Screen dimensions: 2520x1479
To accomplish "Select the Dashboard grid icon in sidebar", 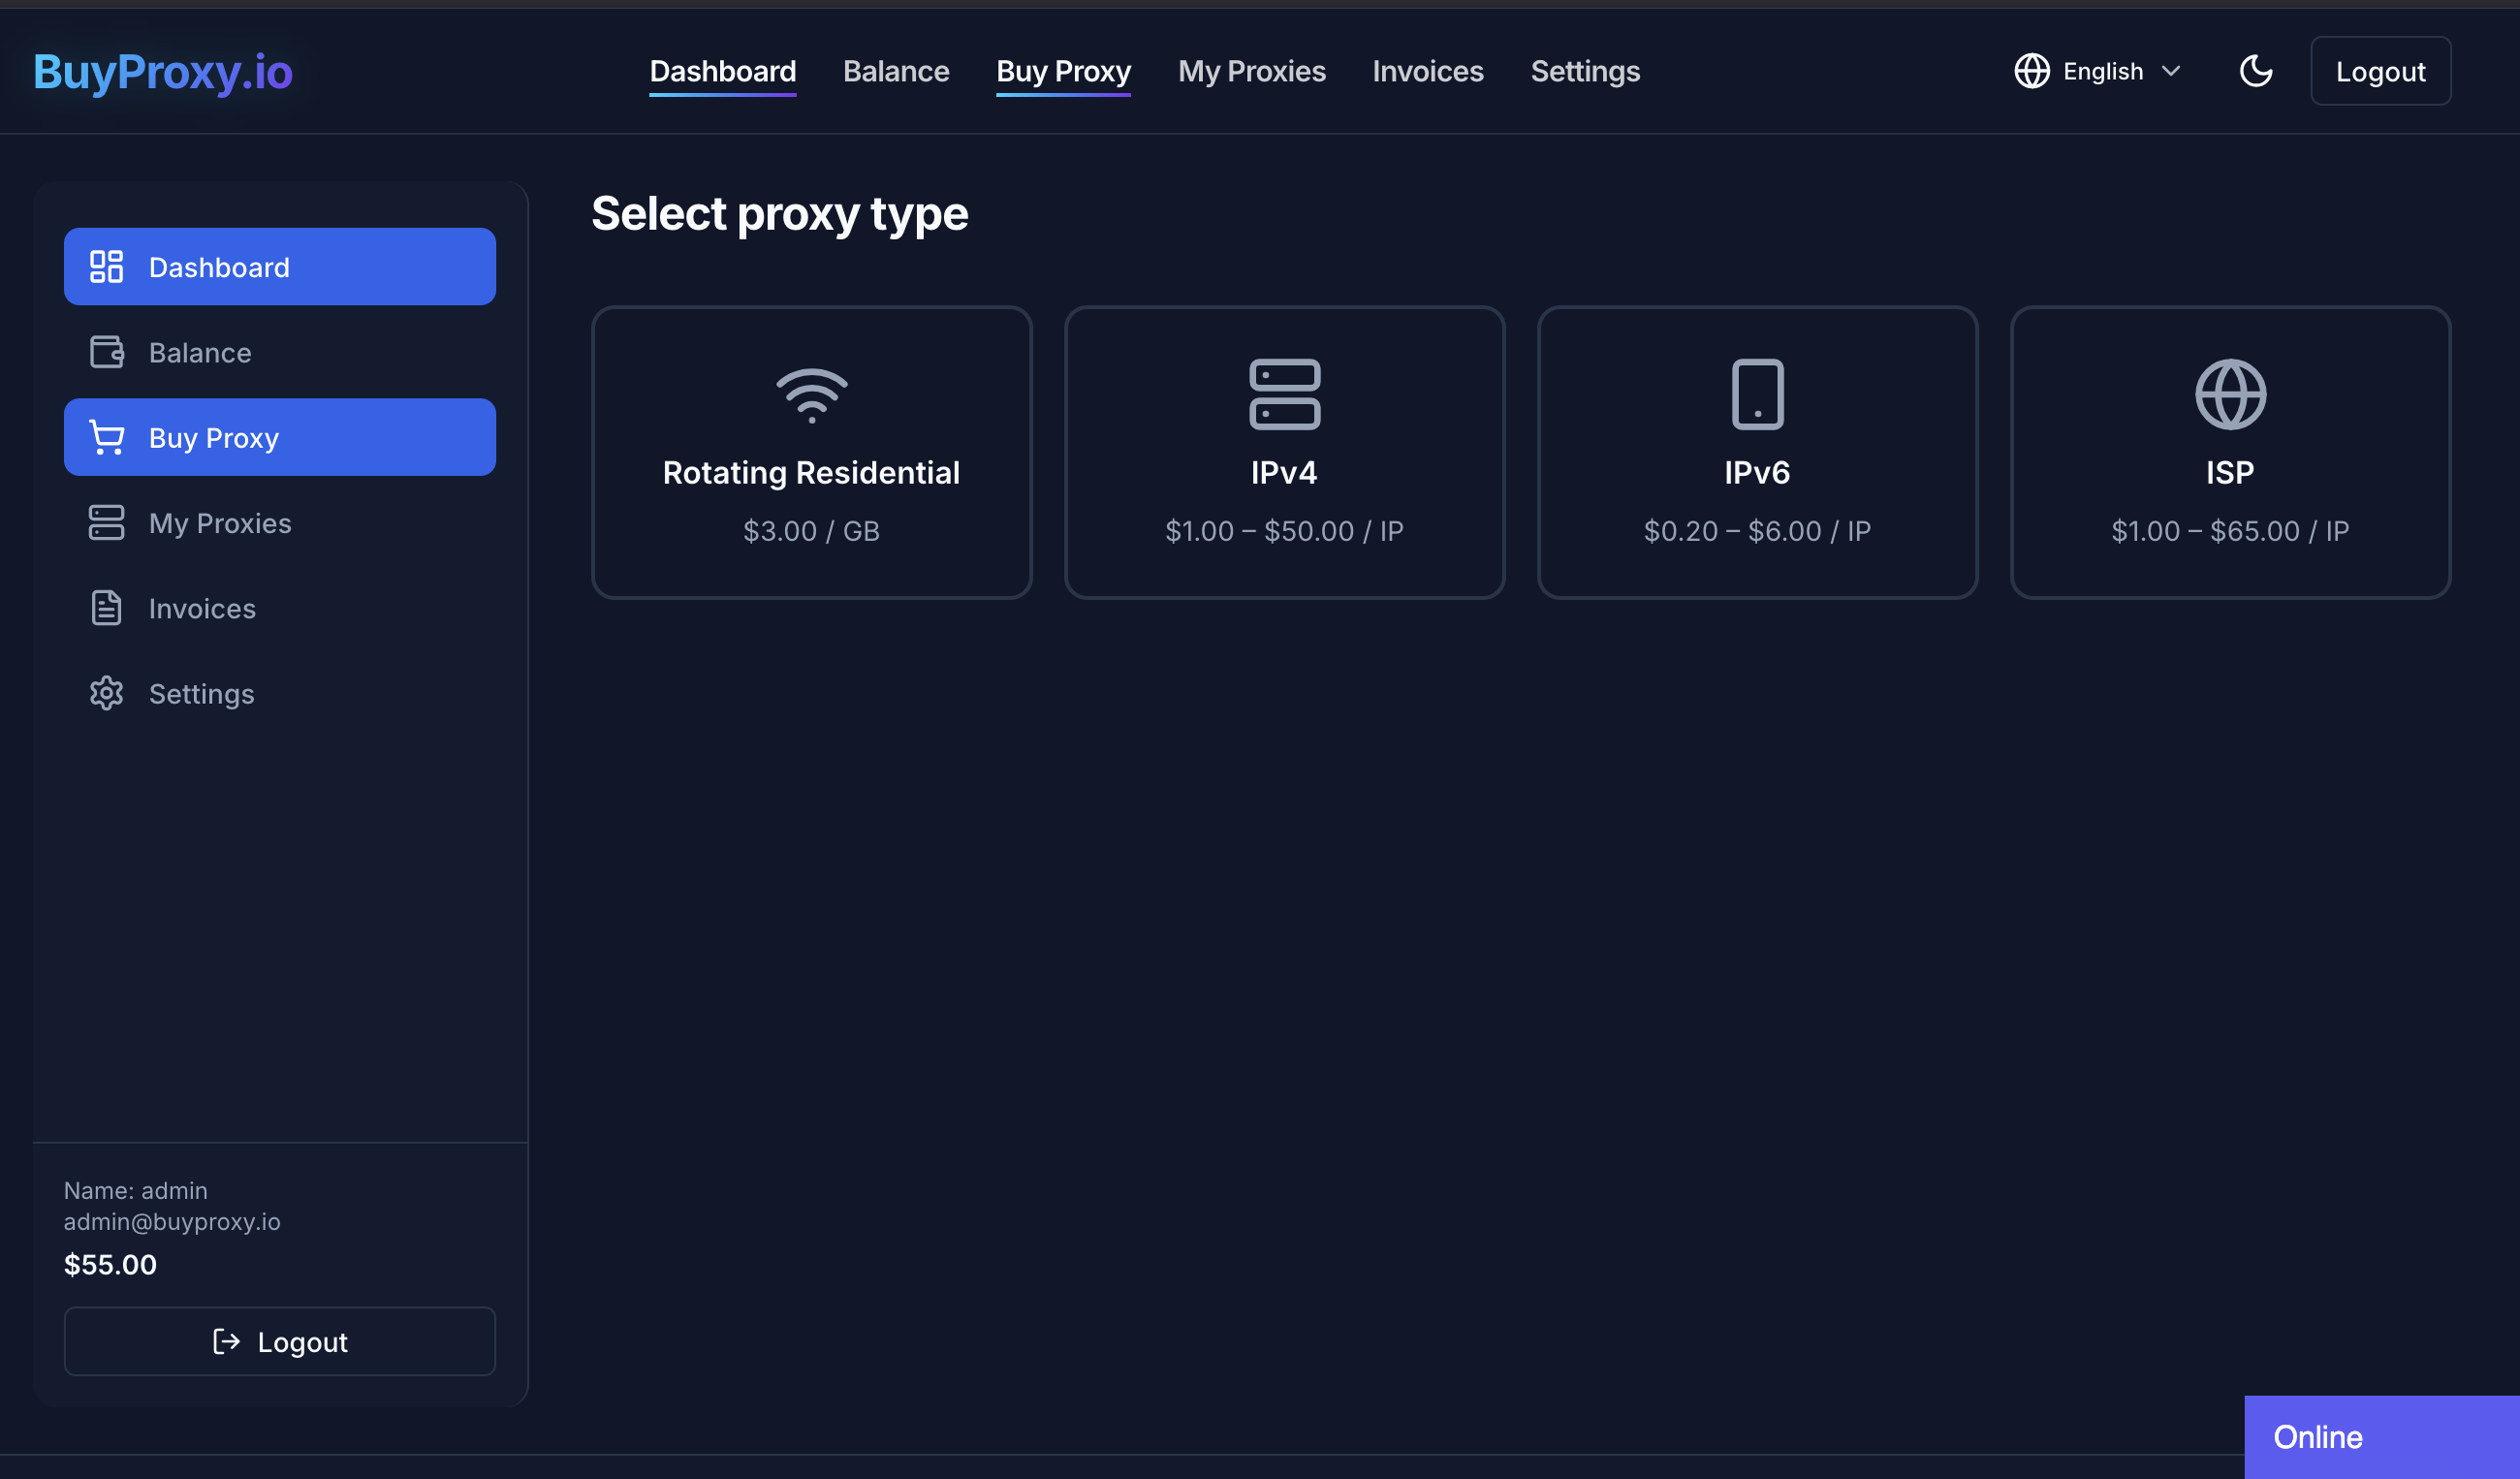I will 106,266.
